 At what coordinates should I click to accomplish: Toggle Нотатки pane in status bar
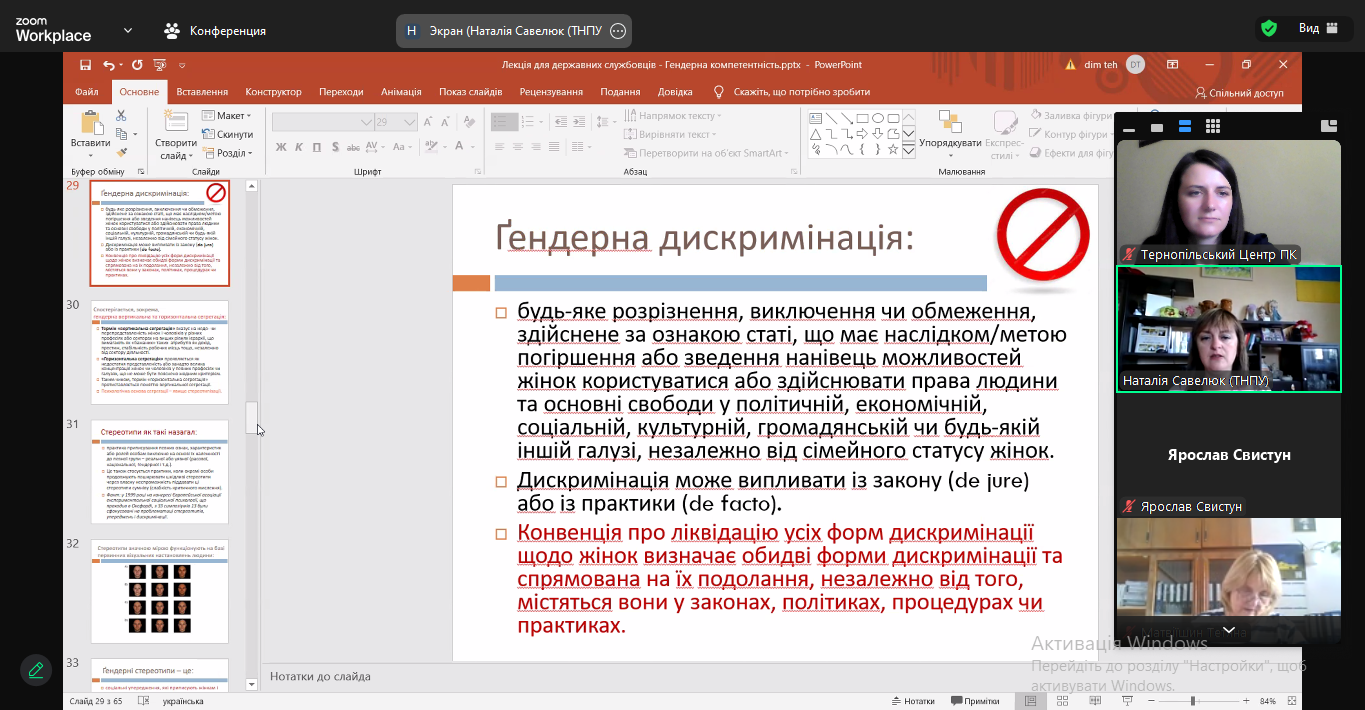tap(912, 701)
